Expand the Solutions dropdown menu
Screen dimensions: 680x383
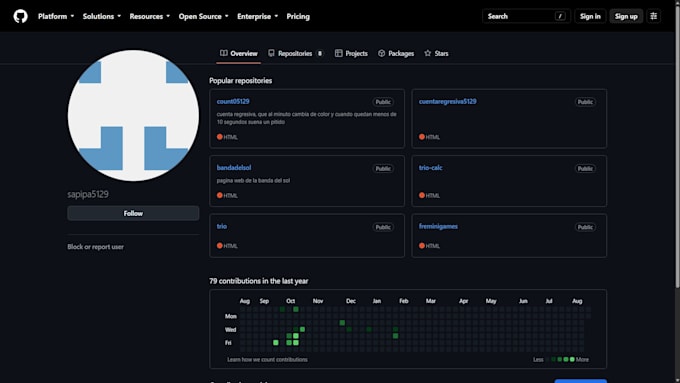coord(102,16)
